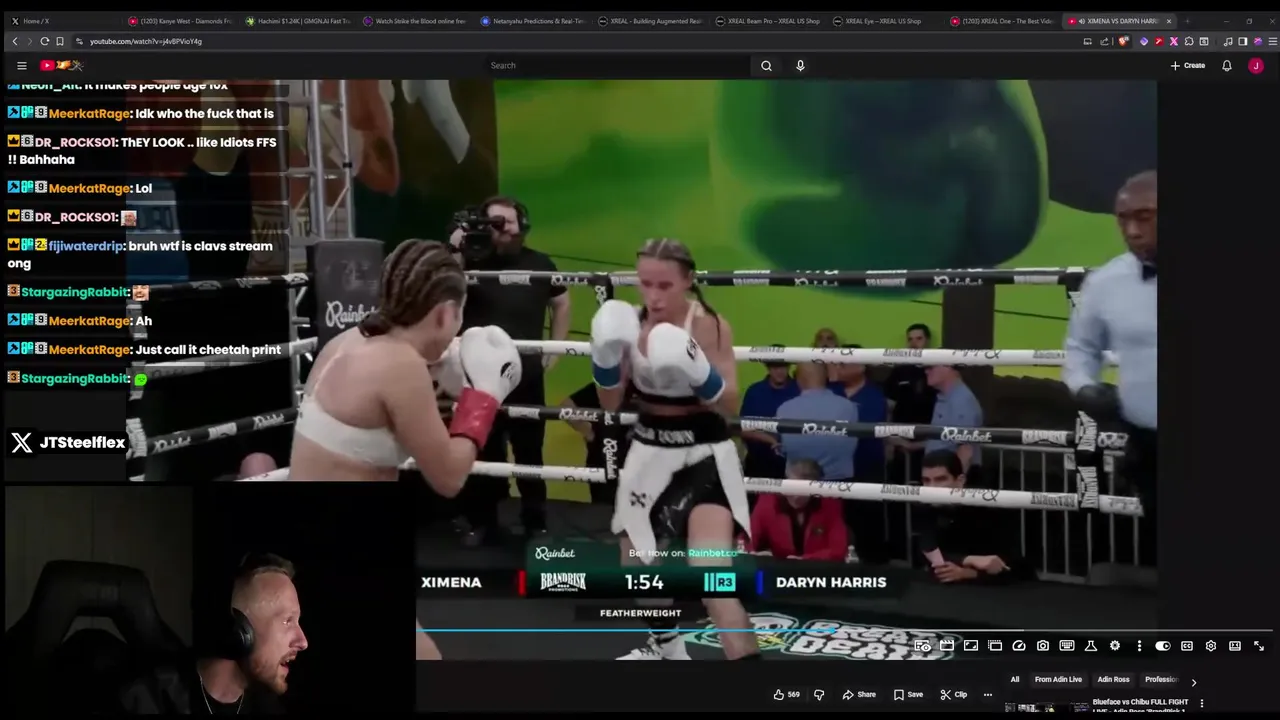1280x720 pixels.
Task: Click the Share button under the video
Action: pyautogui.click(x=859, y=694)
